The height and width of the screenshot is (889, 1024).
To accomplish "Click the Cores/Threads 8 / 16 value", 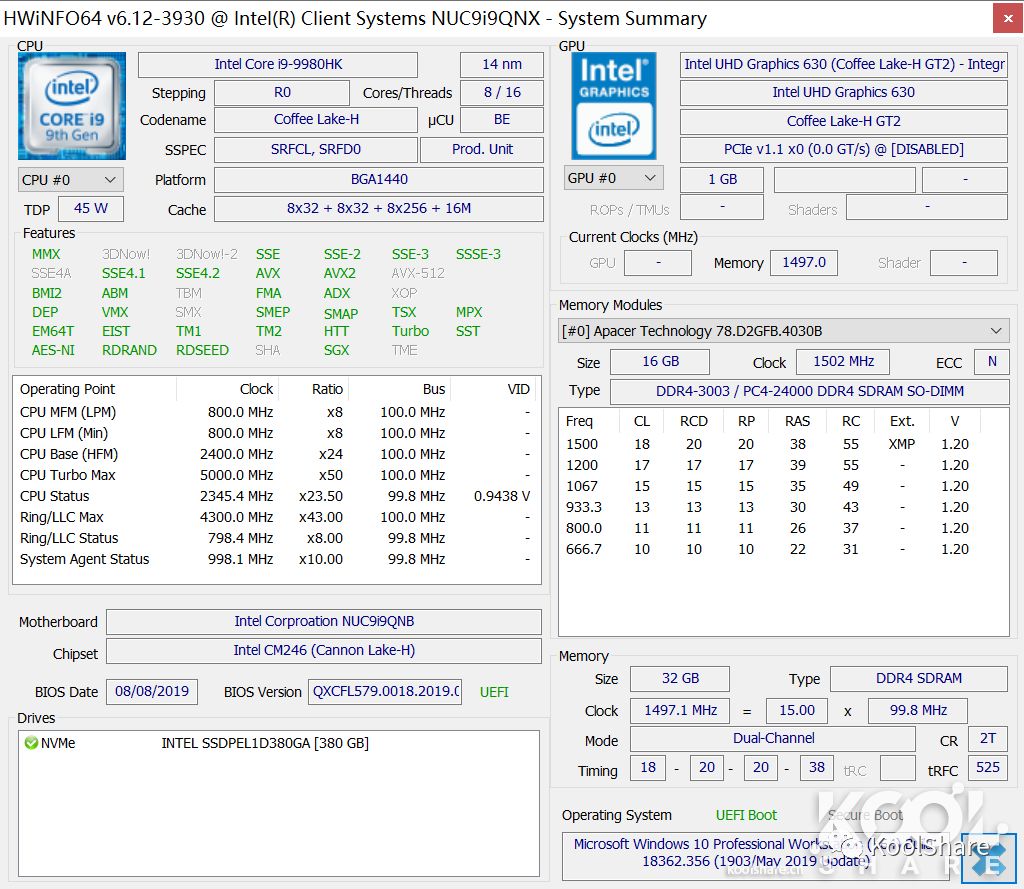I will tap(502, 93).
